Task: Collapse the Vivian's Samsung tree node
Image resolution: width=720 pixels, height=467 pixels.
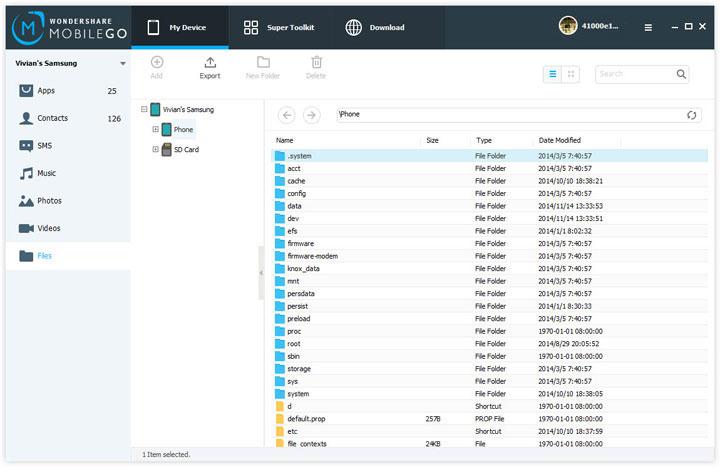Action: (144, 109)
